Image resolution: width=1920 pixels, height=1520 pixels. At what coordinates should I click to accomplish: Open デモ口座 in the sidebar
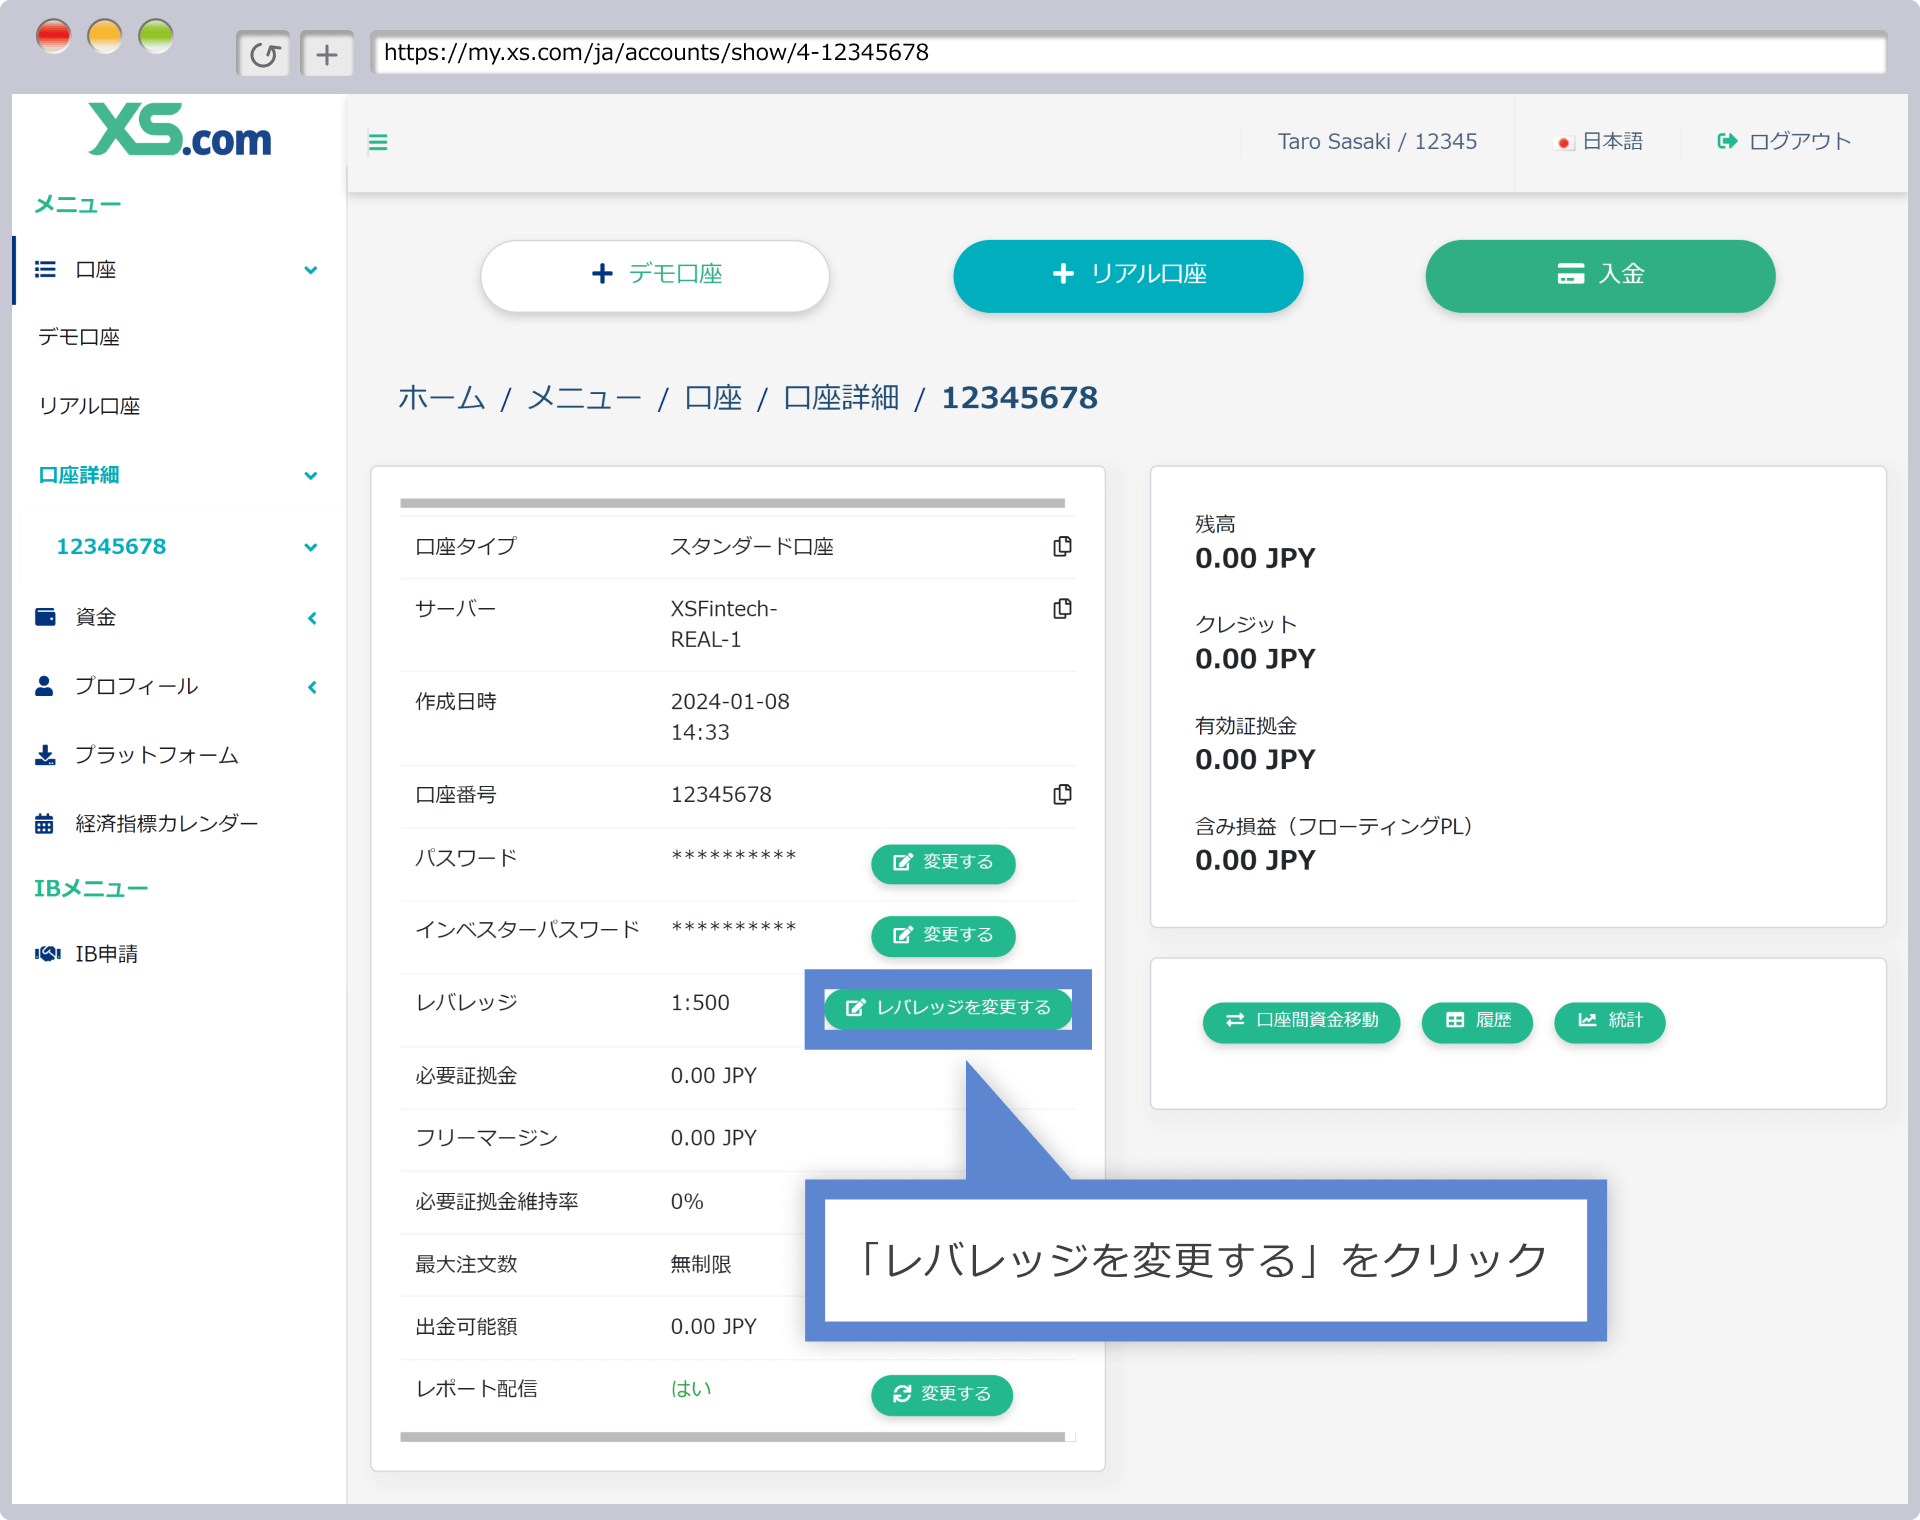[x=79, y=337]
